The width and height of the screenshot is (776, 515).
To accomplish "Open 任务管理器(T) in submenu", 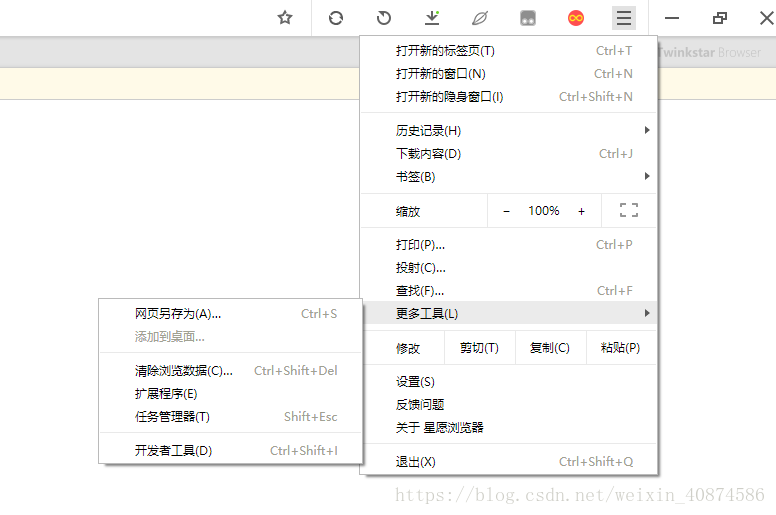I will [x=231, y=417].
